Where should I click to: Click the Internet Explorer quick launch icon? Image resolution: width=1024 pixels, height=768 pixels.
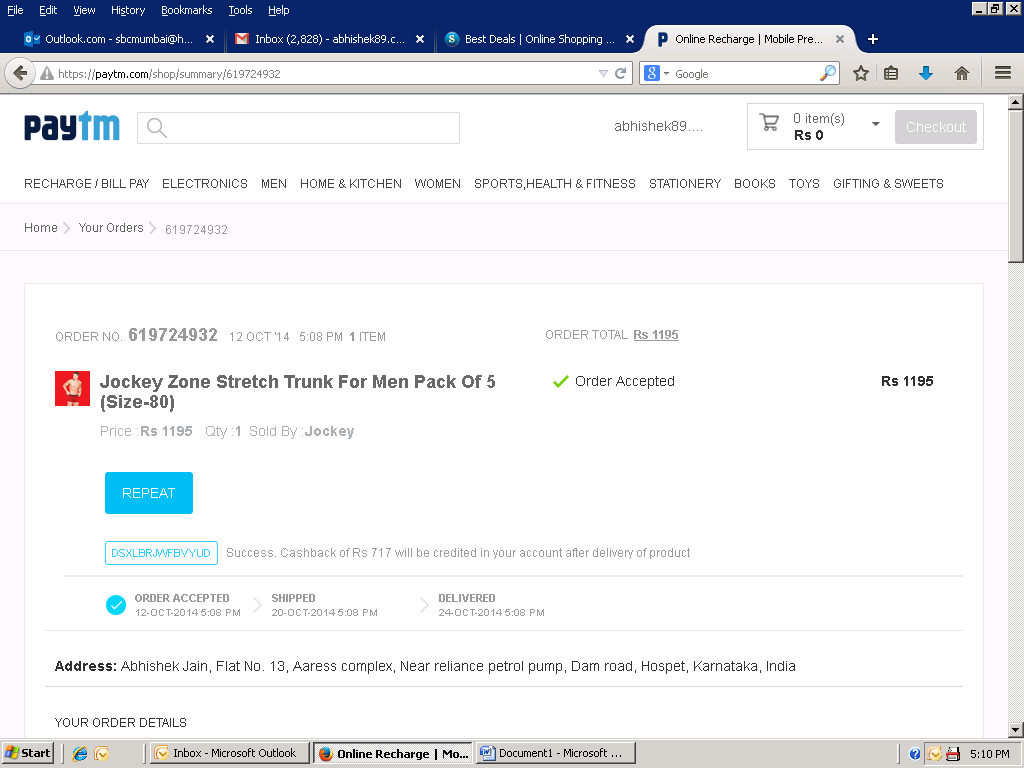click(x=80, y=754)
